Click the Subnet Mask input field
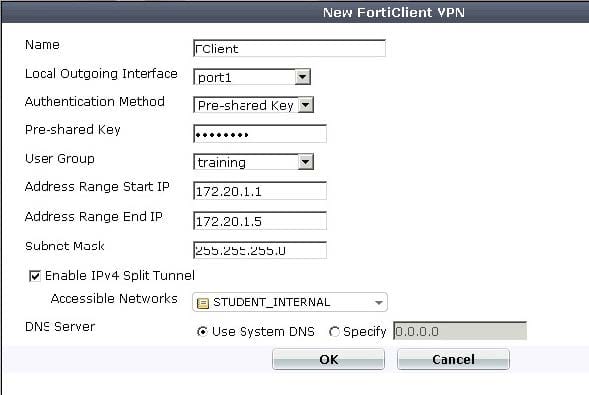Screen dimensions: 589x395 click(260, 250)
